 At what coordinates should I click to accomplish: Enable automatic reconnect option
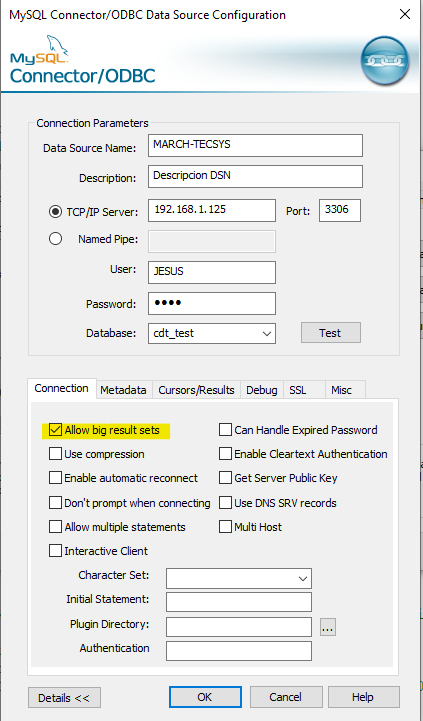click(55, 478)
